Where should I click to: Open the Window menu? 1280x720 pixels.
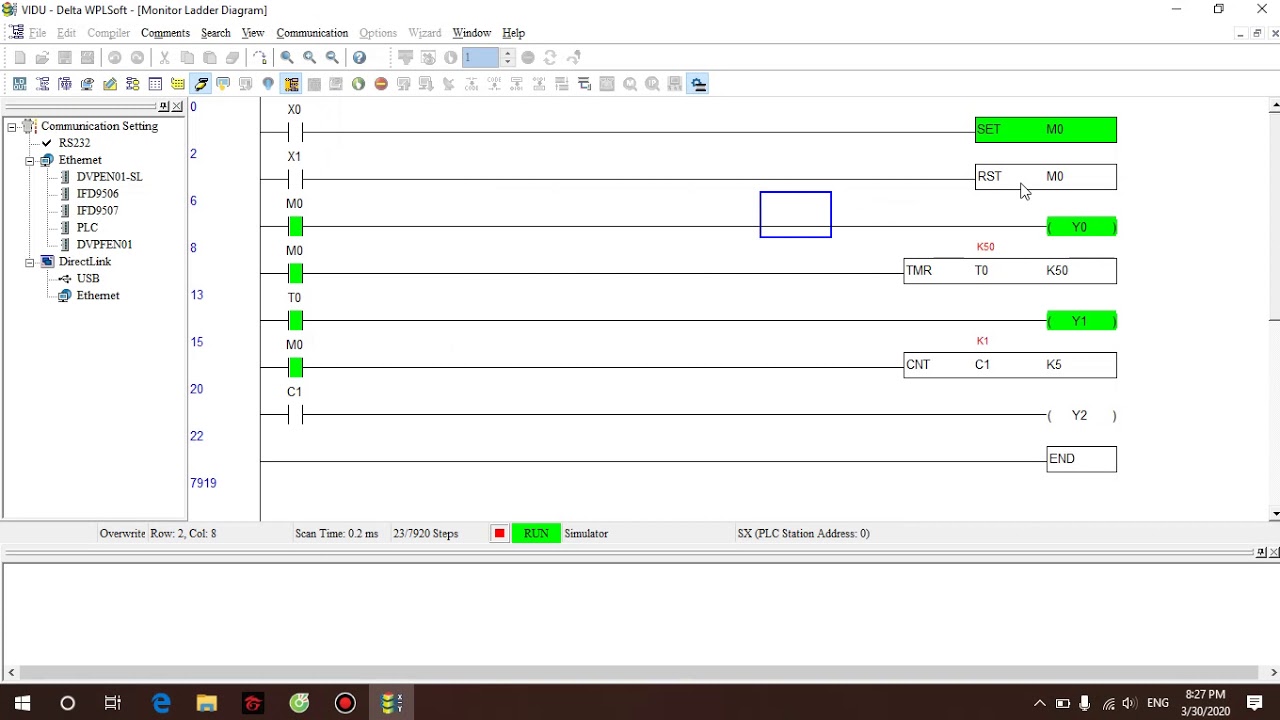472,33
